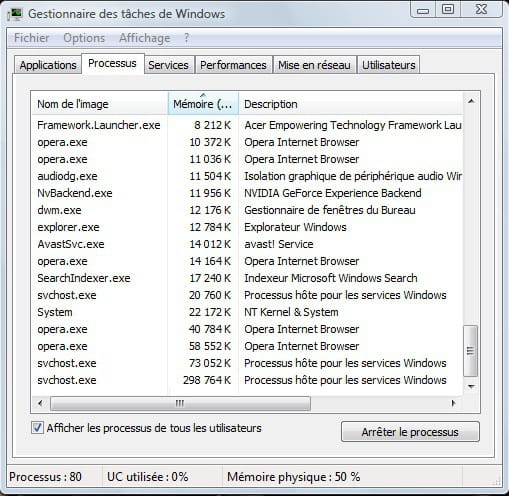Open the Options menu
This screenshot has height=496, width=509.
(x=84, y=38)
